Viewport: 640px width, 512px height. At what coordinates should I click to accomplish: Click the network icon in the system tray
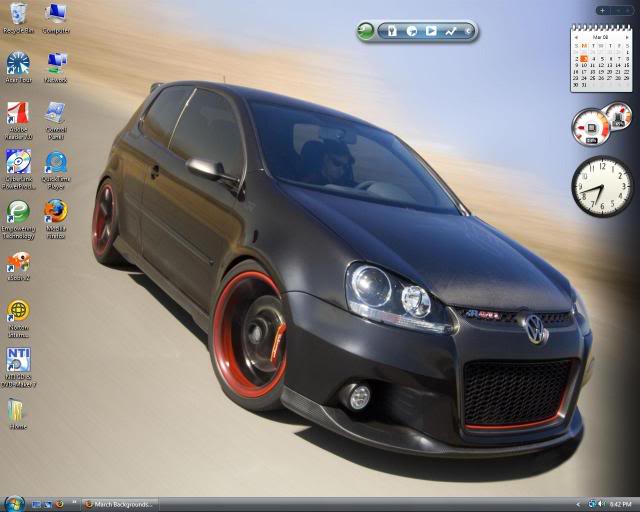tap(592, 504)
